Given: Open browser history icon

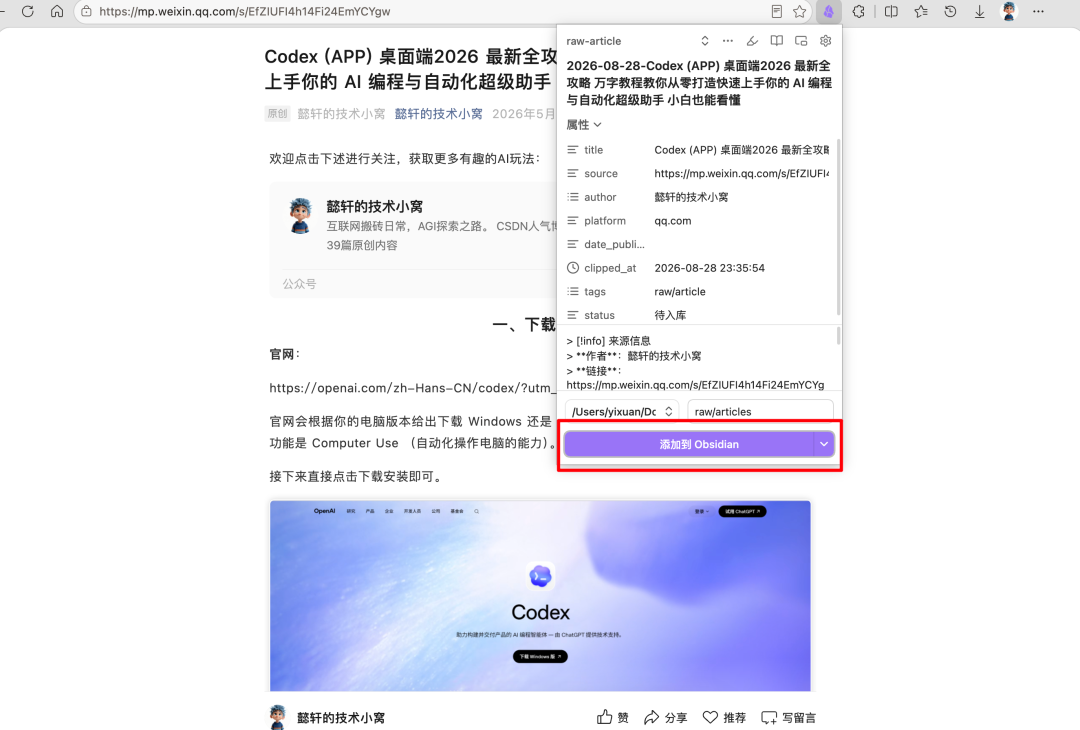Looking at the screenshot, I should coord(951,11).
